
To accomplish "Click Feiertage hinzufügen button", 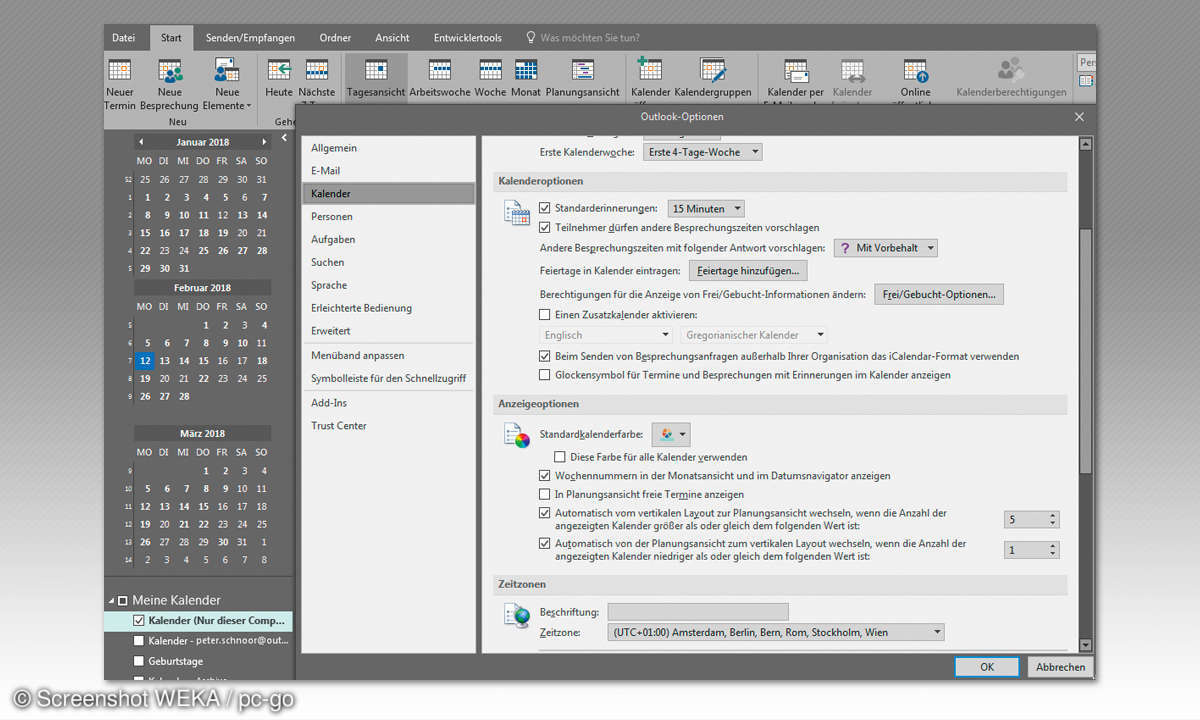I will (748, 271).
